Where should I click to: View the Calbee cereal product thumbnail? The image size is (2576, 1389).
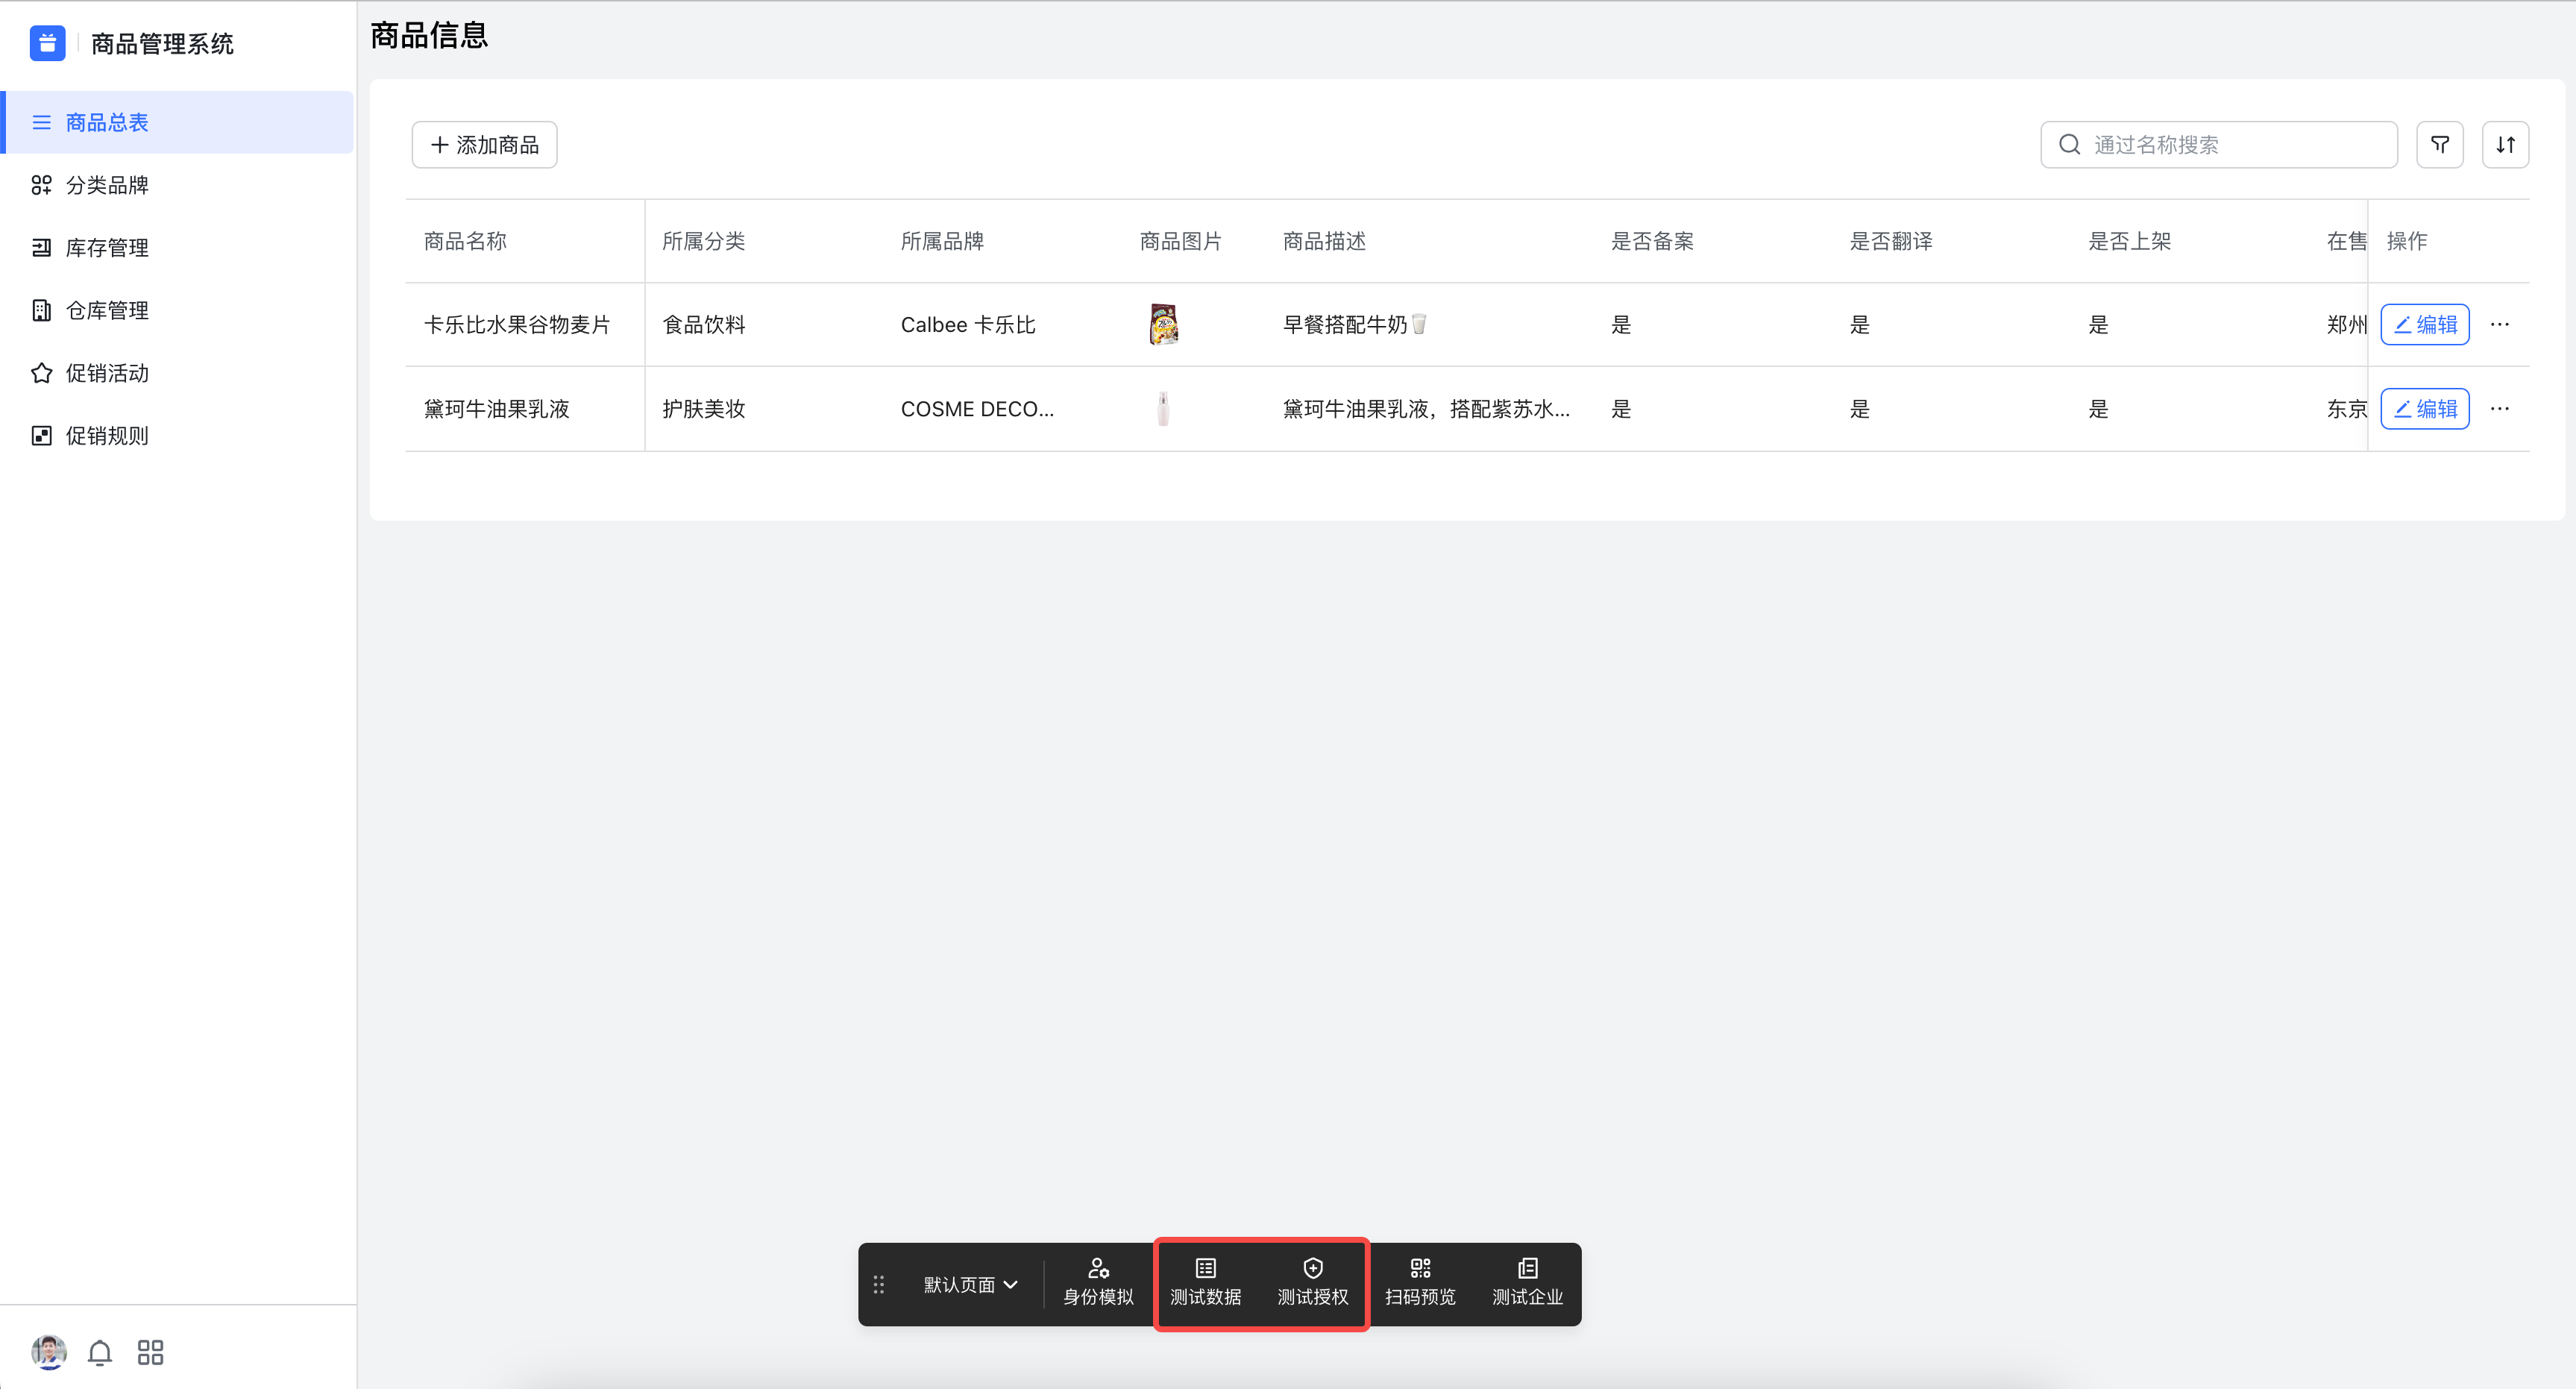(1163, 324)
